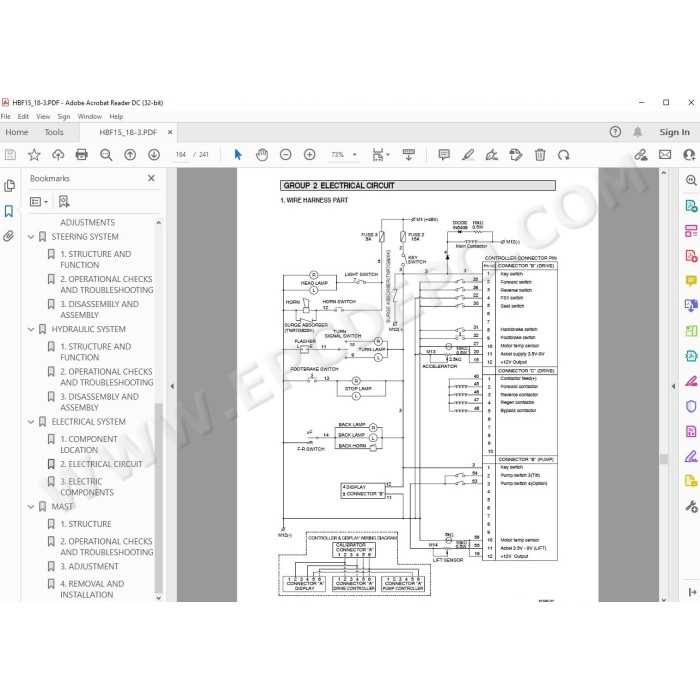Viewport: 700px width, 700px height.
Task: Collapse the STEERING SYSTEM bookmark
Action: (31, 237)
